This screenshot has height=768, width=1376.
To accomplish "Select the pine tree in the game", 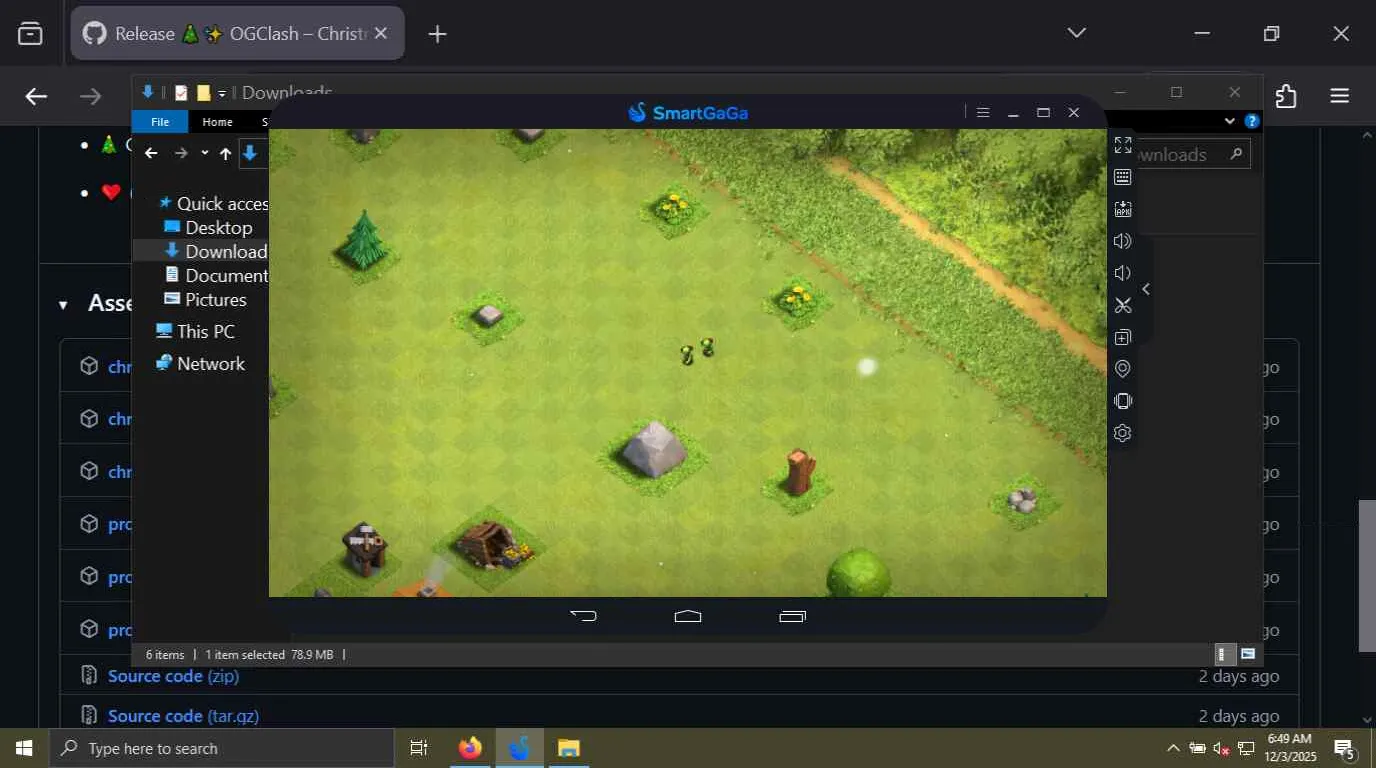I will pyautogui.click(x=363, y=240).
